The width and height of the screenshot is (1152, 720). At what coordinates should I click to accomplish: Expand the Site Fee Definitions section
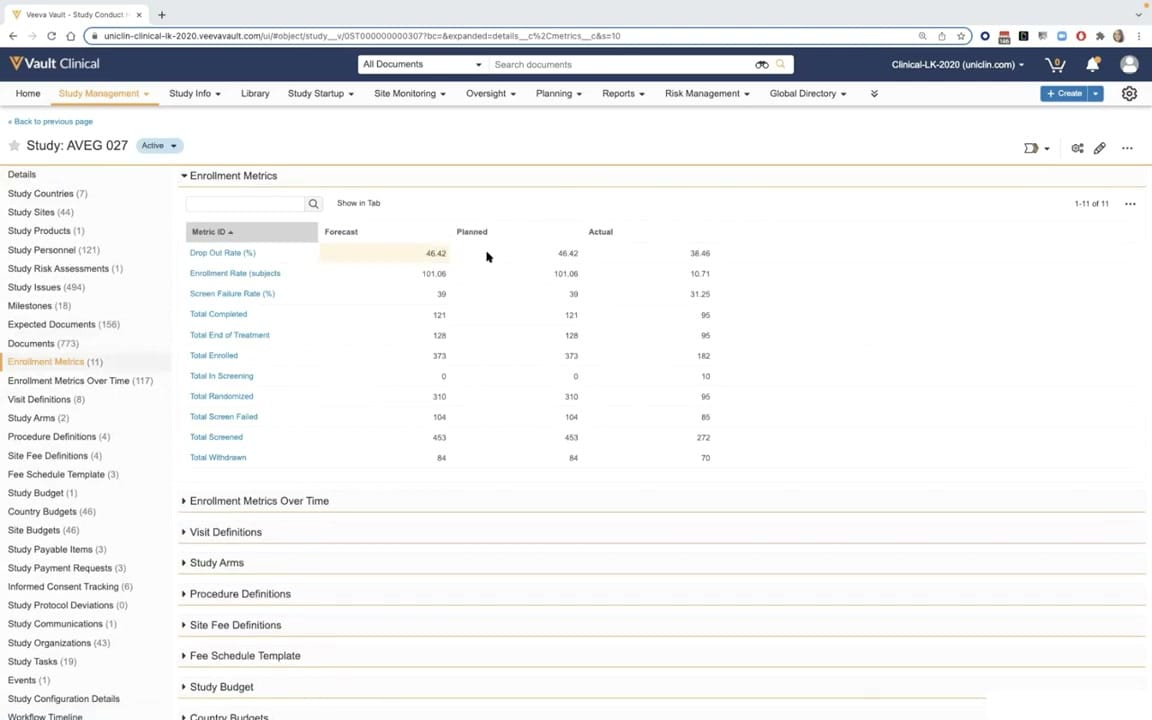[184, 625]
